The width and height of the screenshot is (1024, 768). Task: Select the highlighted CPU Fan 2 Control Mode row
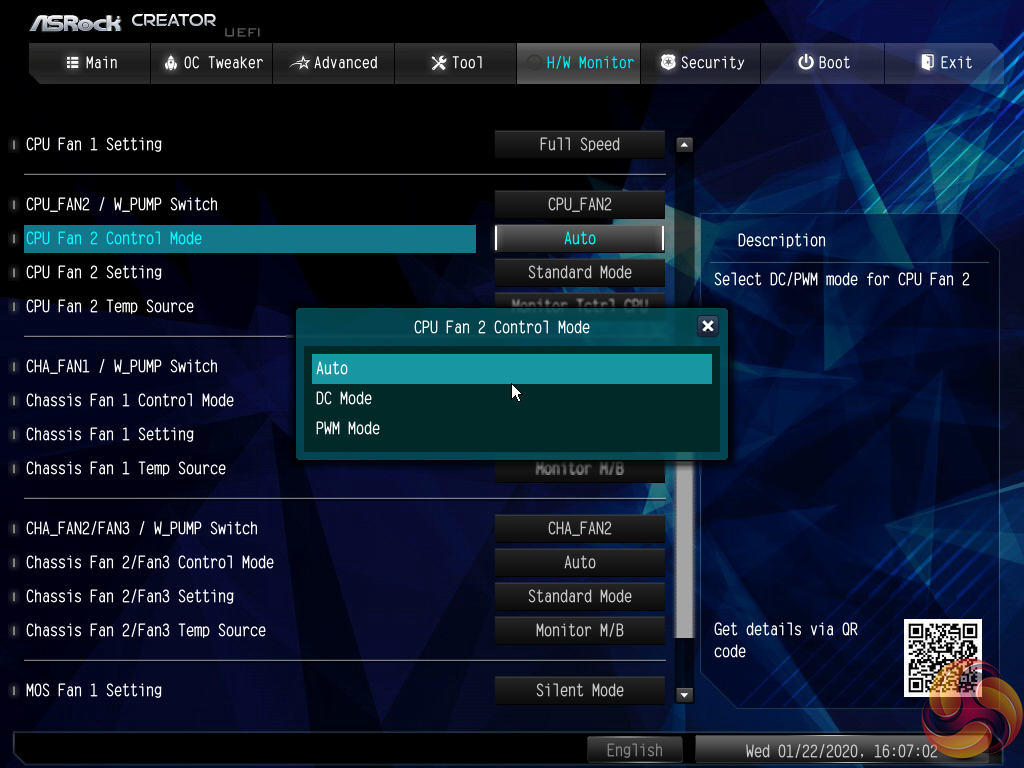click(x=249, y=238)
